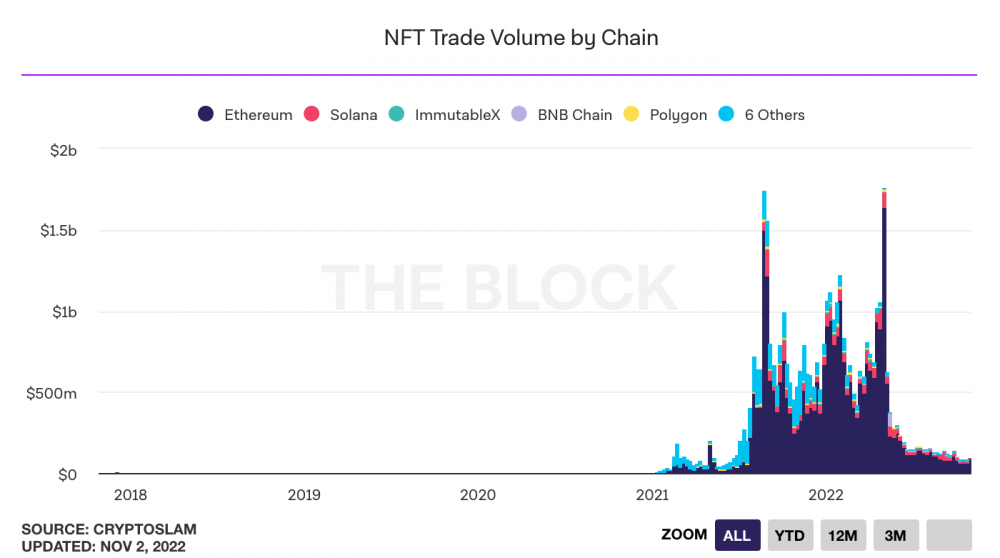The image size is (1000, 558).
Task: Show or hide 6 Others label
Action: coord(774,115)
